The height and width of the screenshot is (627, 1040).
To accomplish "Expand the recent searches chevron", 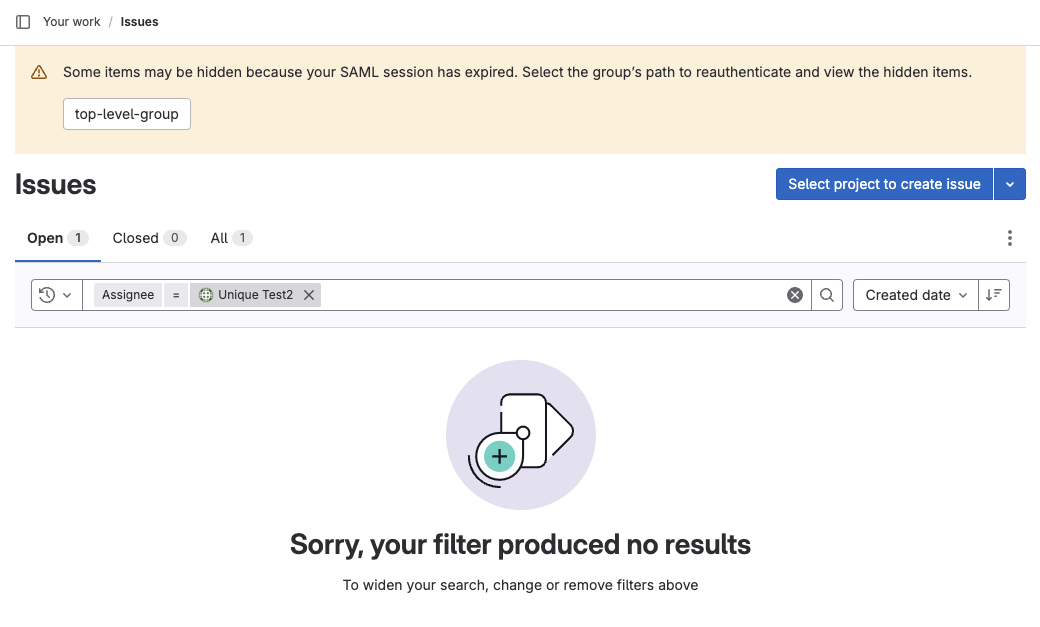I will click(x=65, y=294).
